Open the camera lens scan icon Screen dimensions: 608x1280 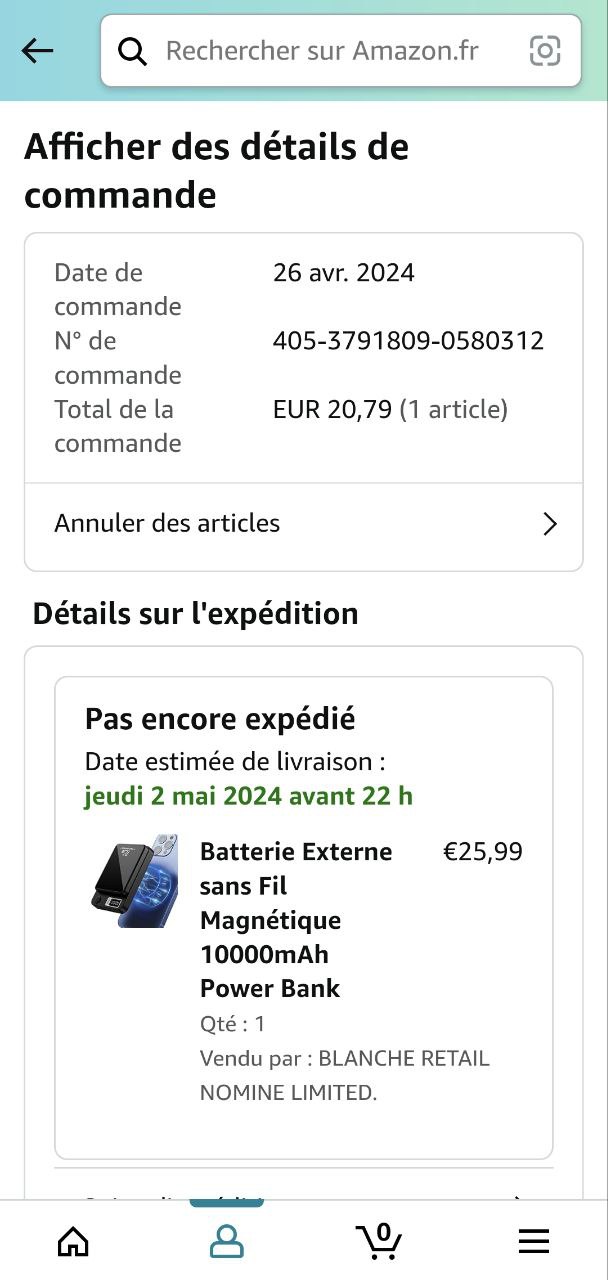click(544, 51)
